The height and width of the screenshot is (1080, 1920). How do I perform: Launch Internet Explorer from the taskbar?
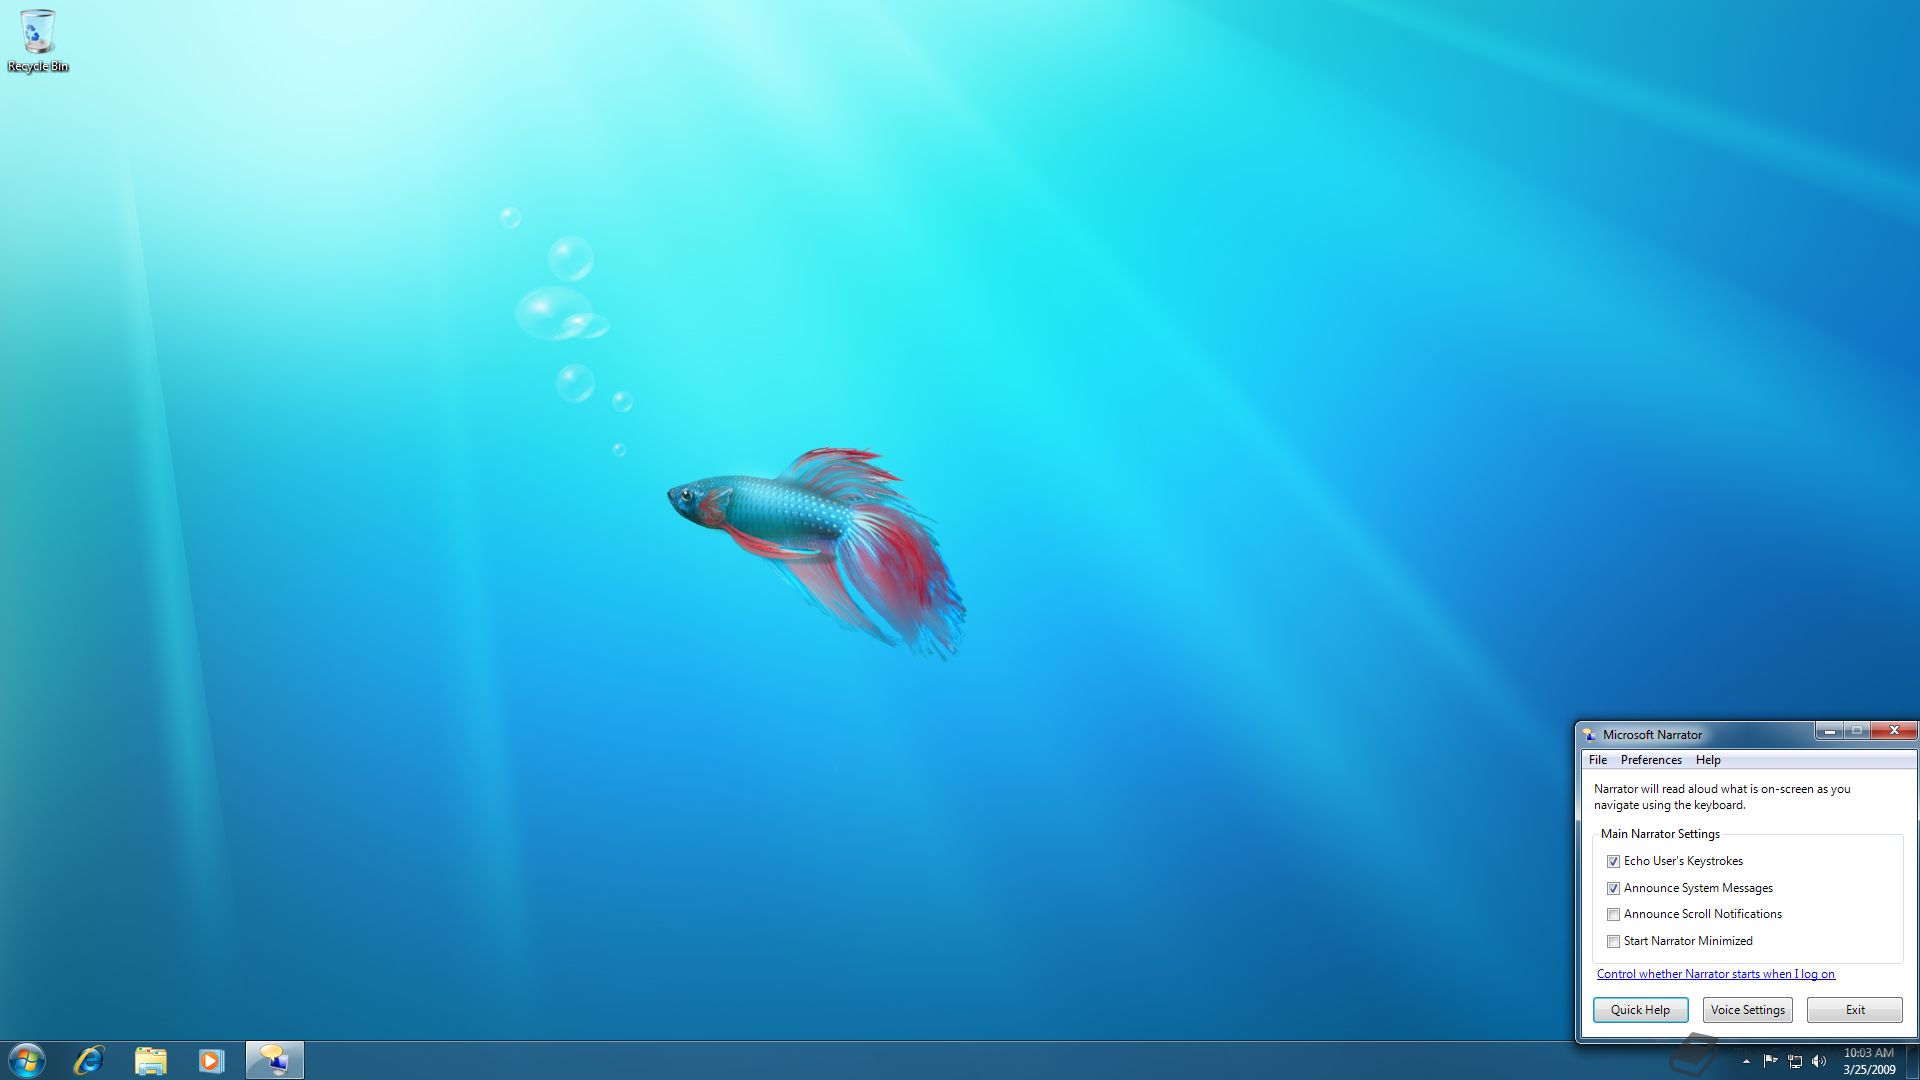tap(89, 1060)
